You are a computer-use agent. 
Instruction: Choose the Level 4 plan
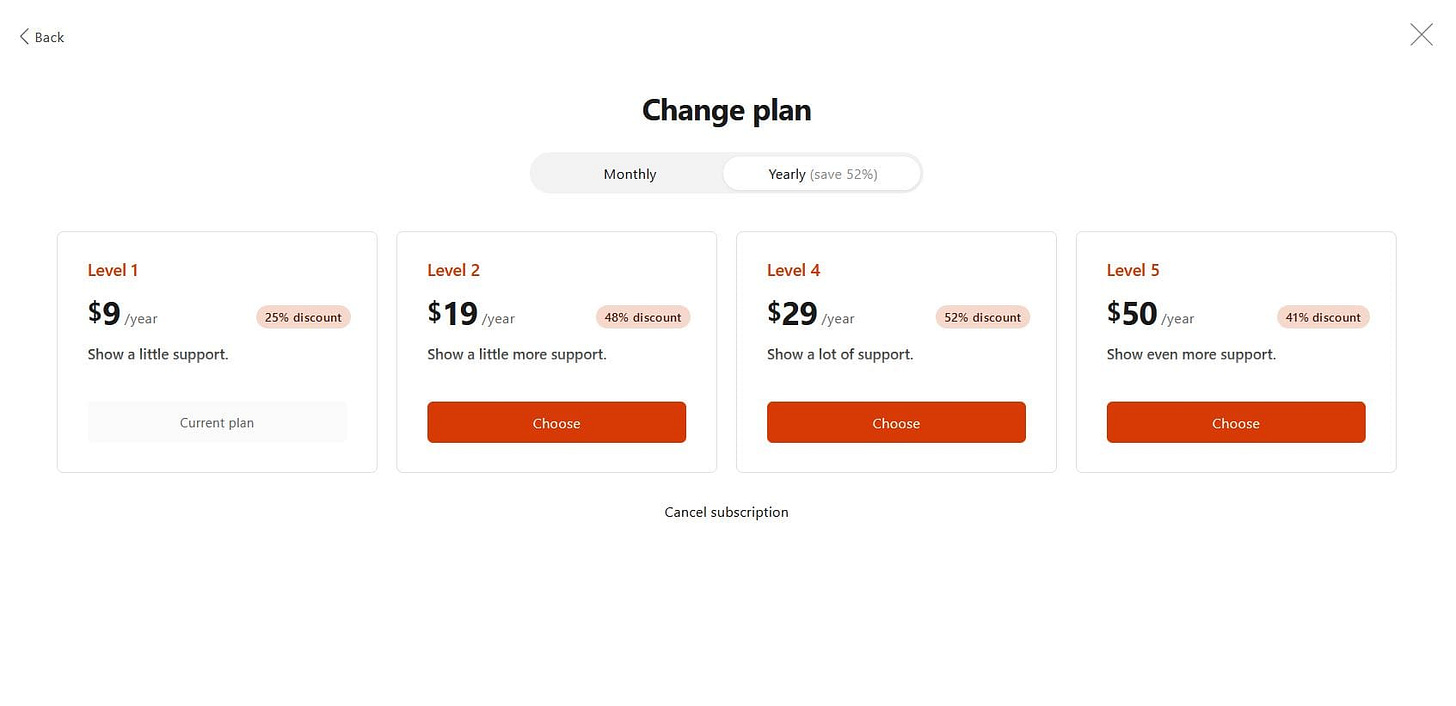(x=896, y=422)
